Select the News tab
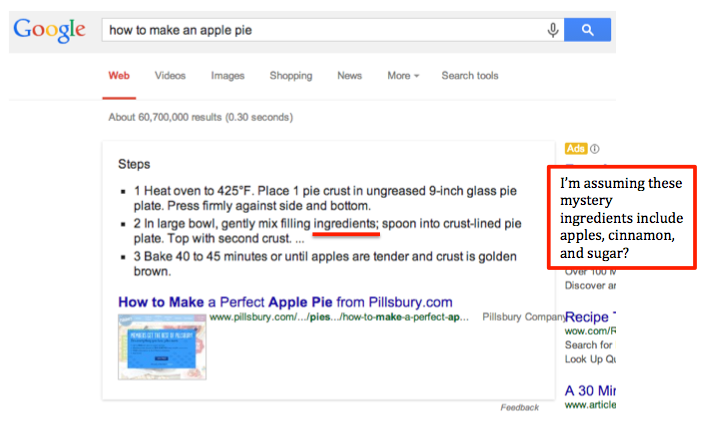The image size is (707, 425). click(349, 76)
